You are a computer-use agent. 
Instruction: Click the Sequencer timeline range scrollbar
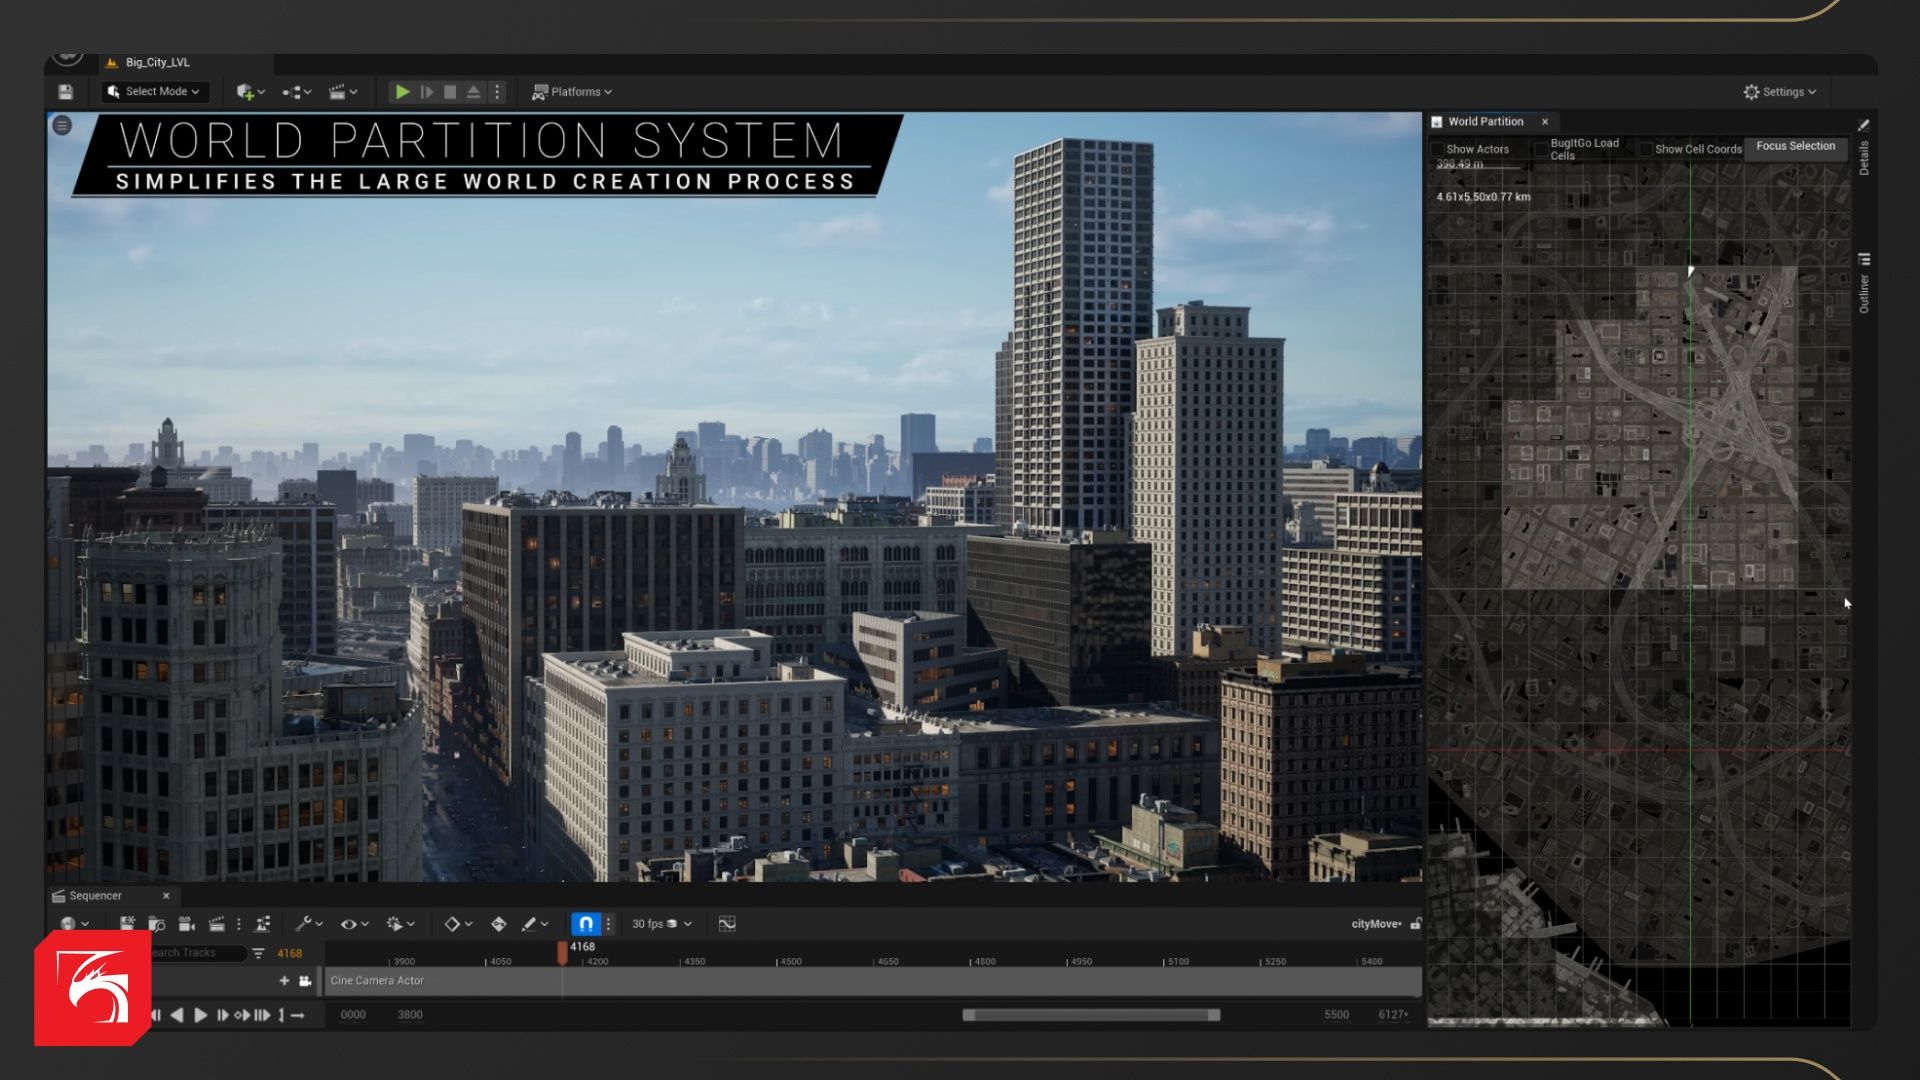tap(1090, 1015)
